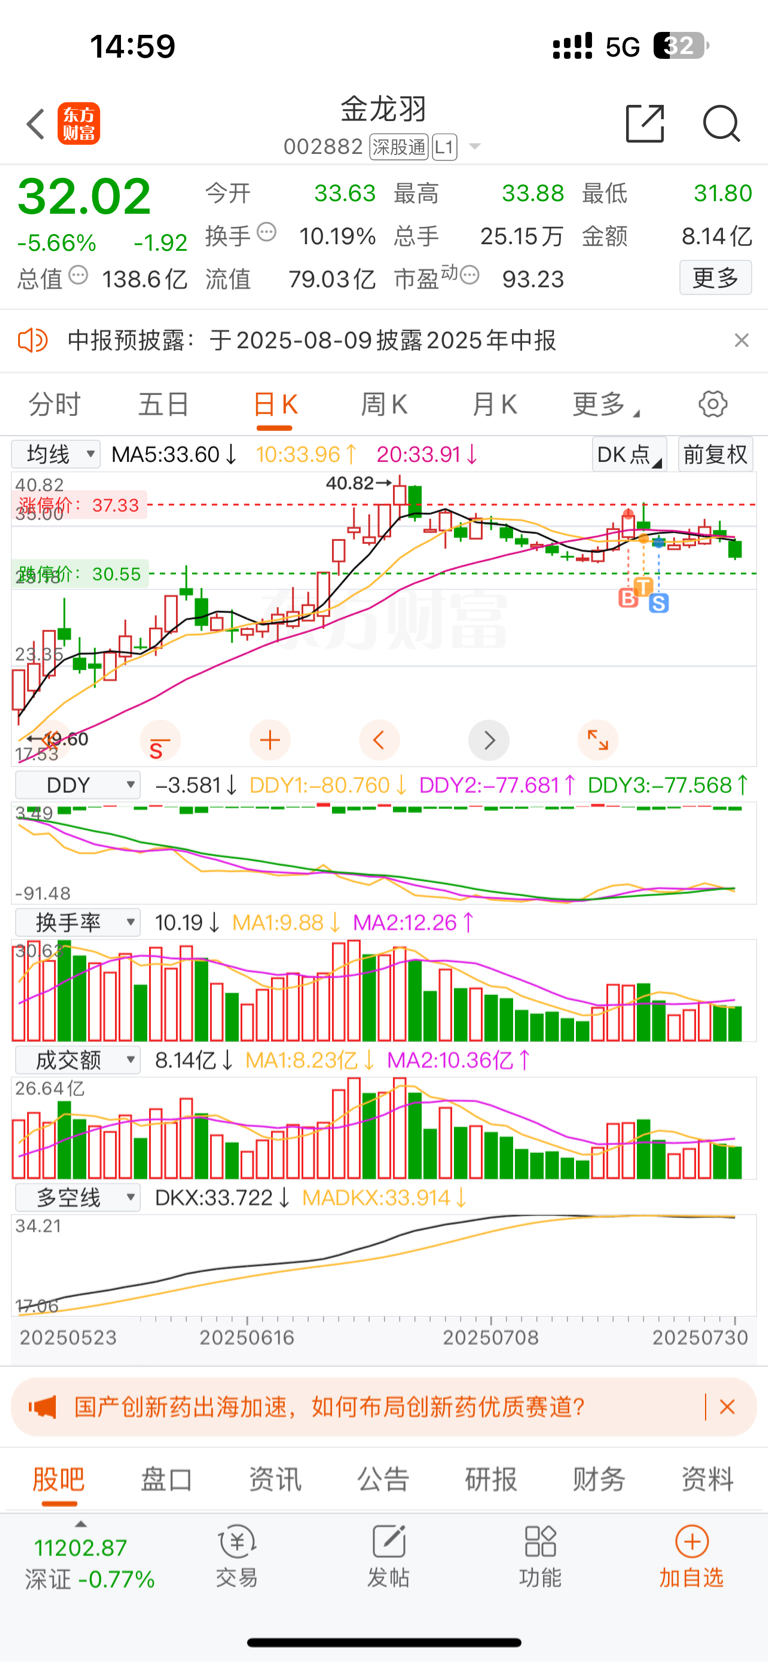Open the share/export icon

tap(645, 123)
